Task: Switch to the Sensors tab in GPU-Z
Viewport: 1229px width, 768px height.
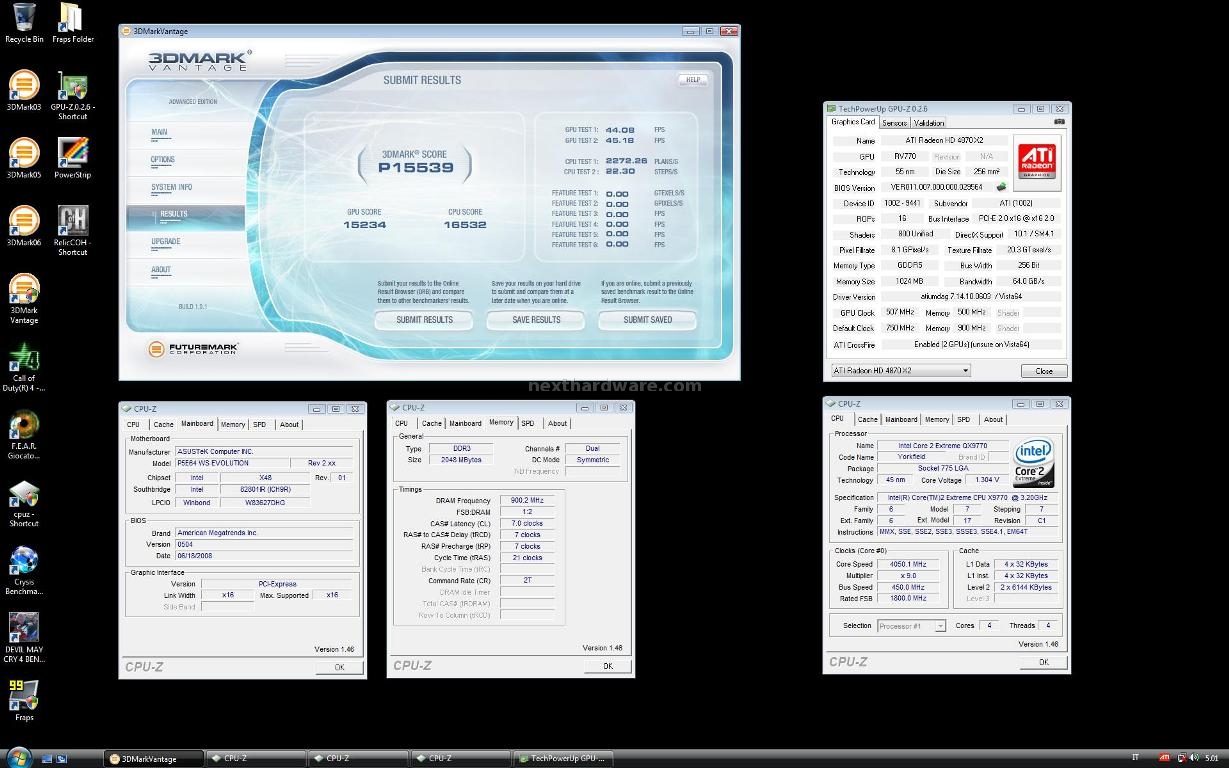Action: coord(894,123)
